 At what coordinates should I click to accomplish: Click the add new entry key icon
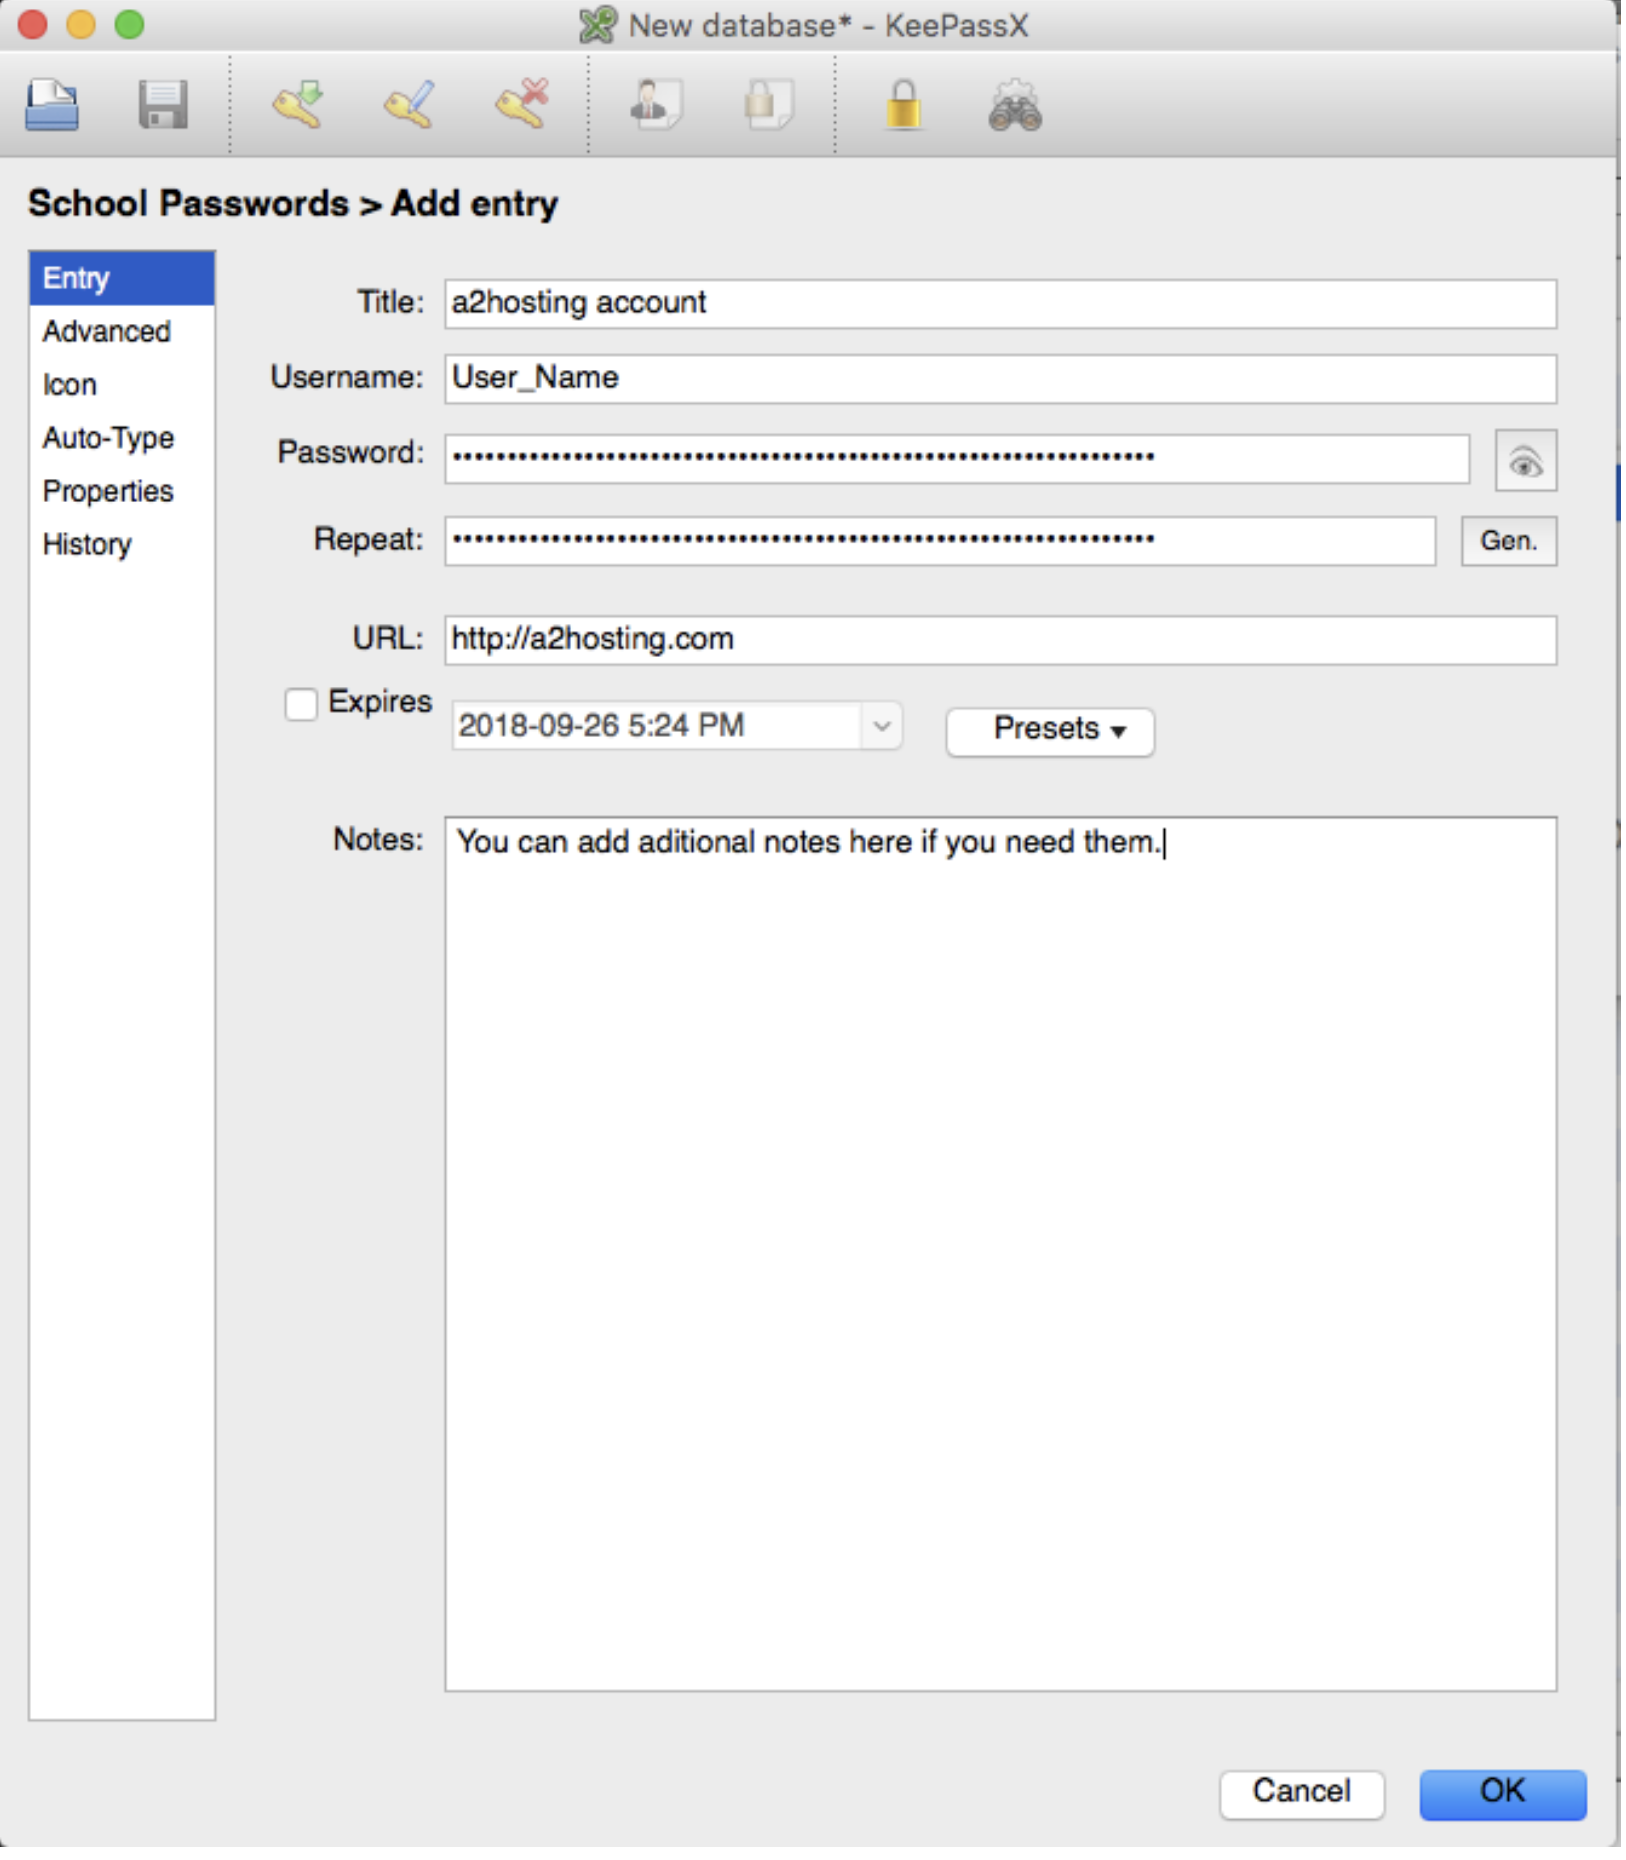(x=298, y=105)
